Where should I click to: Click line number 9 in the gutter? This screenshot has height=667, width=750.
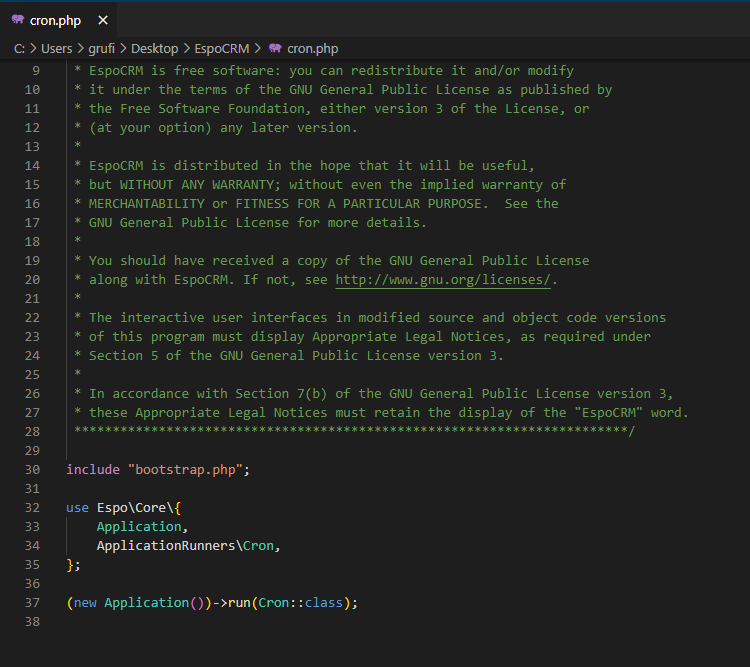click(36, 71)
